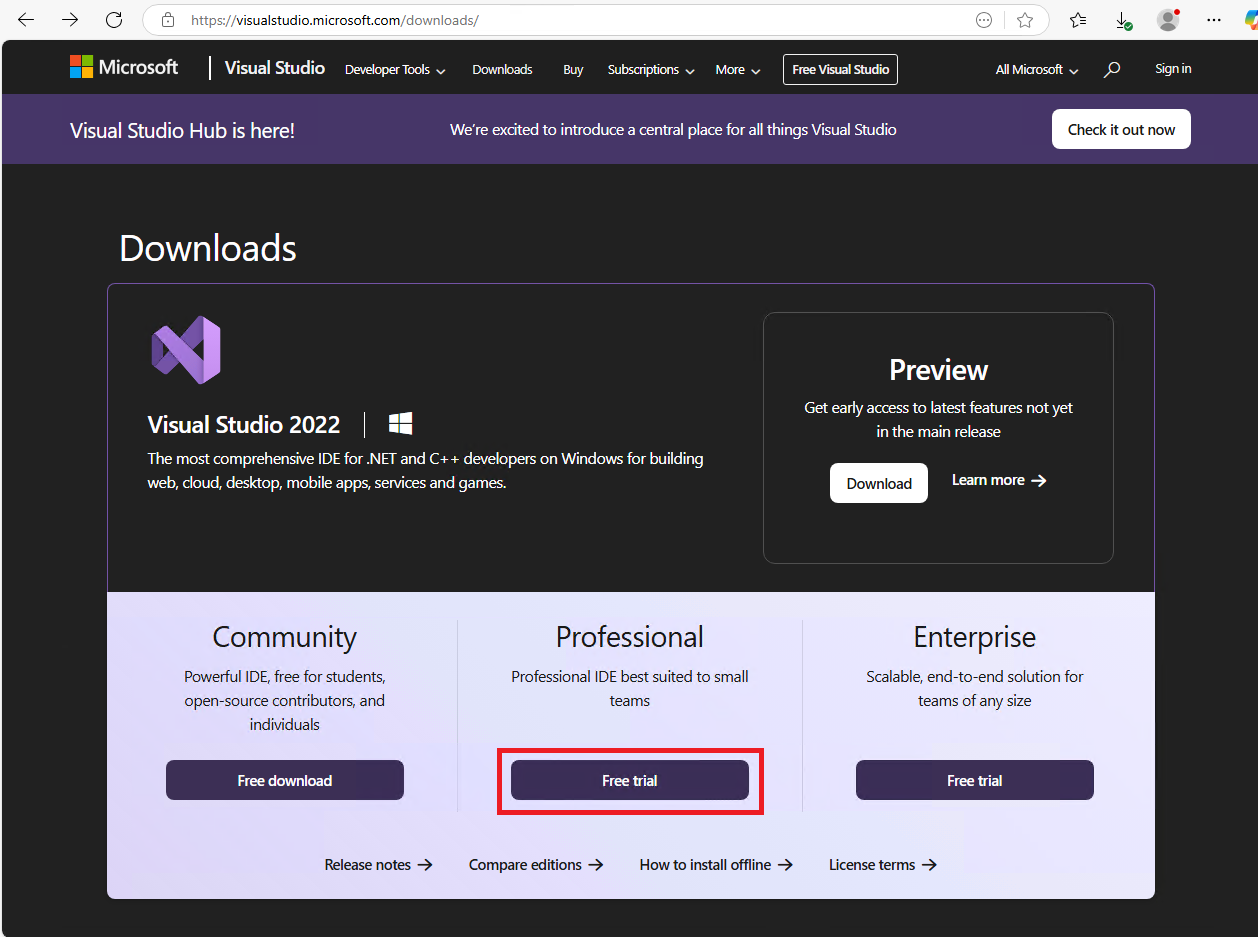Go back using the browser back arrow

pyautogui.click(x=26, y=20)
